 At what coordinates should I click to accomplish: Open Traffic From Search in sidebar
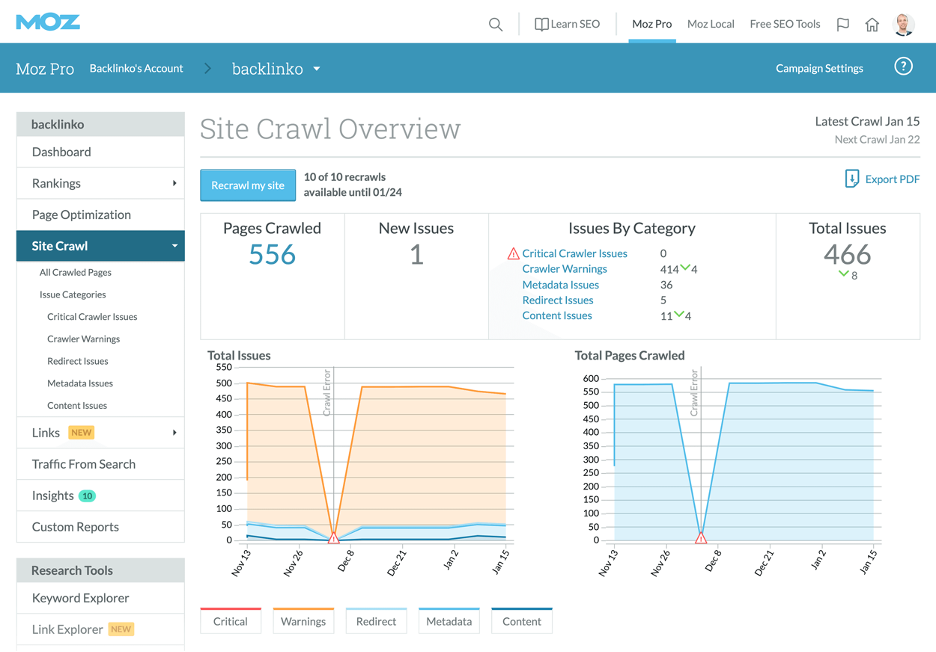pyautogui.click(x=100, y=464)
